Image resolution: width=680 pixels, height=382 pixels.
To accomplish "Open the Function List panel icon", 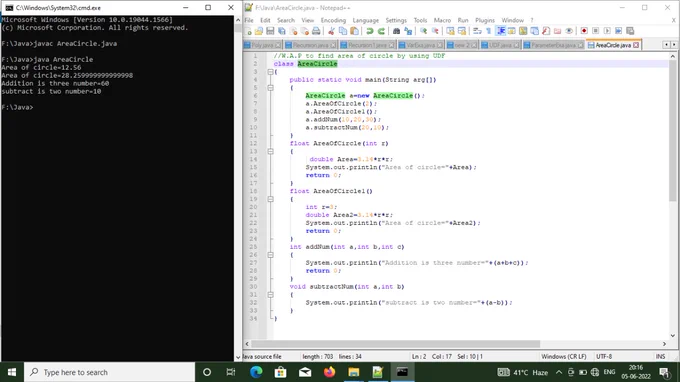I will pyautogui.click(x=546, y=31).
